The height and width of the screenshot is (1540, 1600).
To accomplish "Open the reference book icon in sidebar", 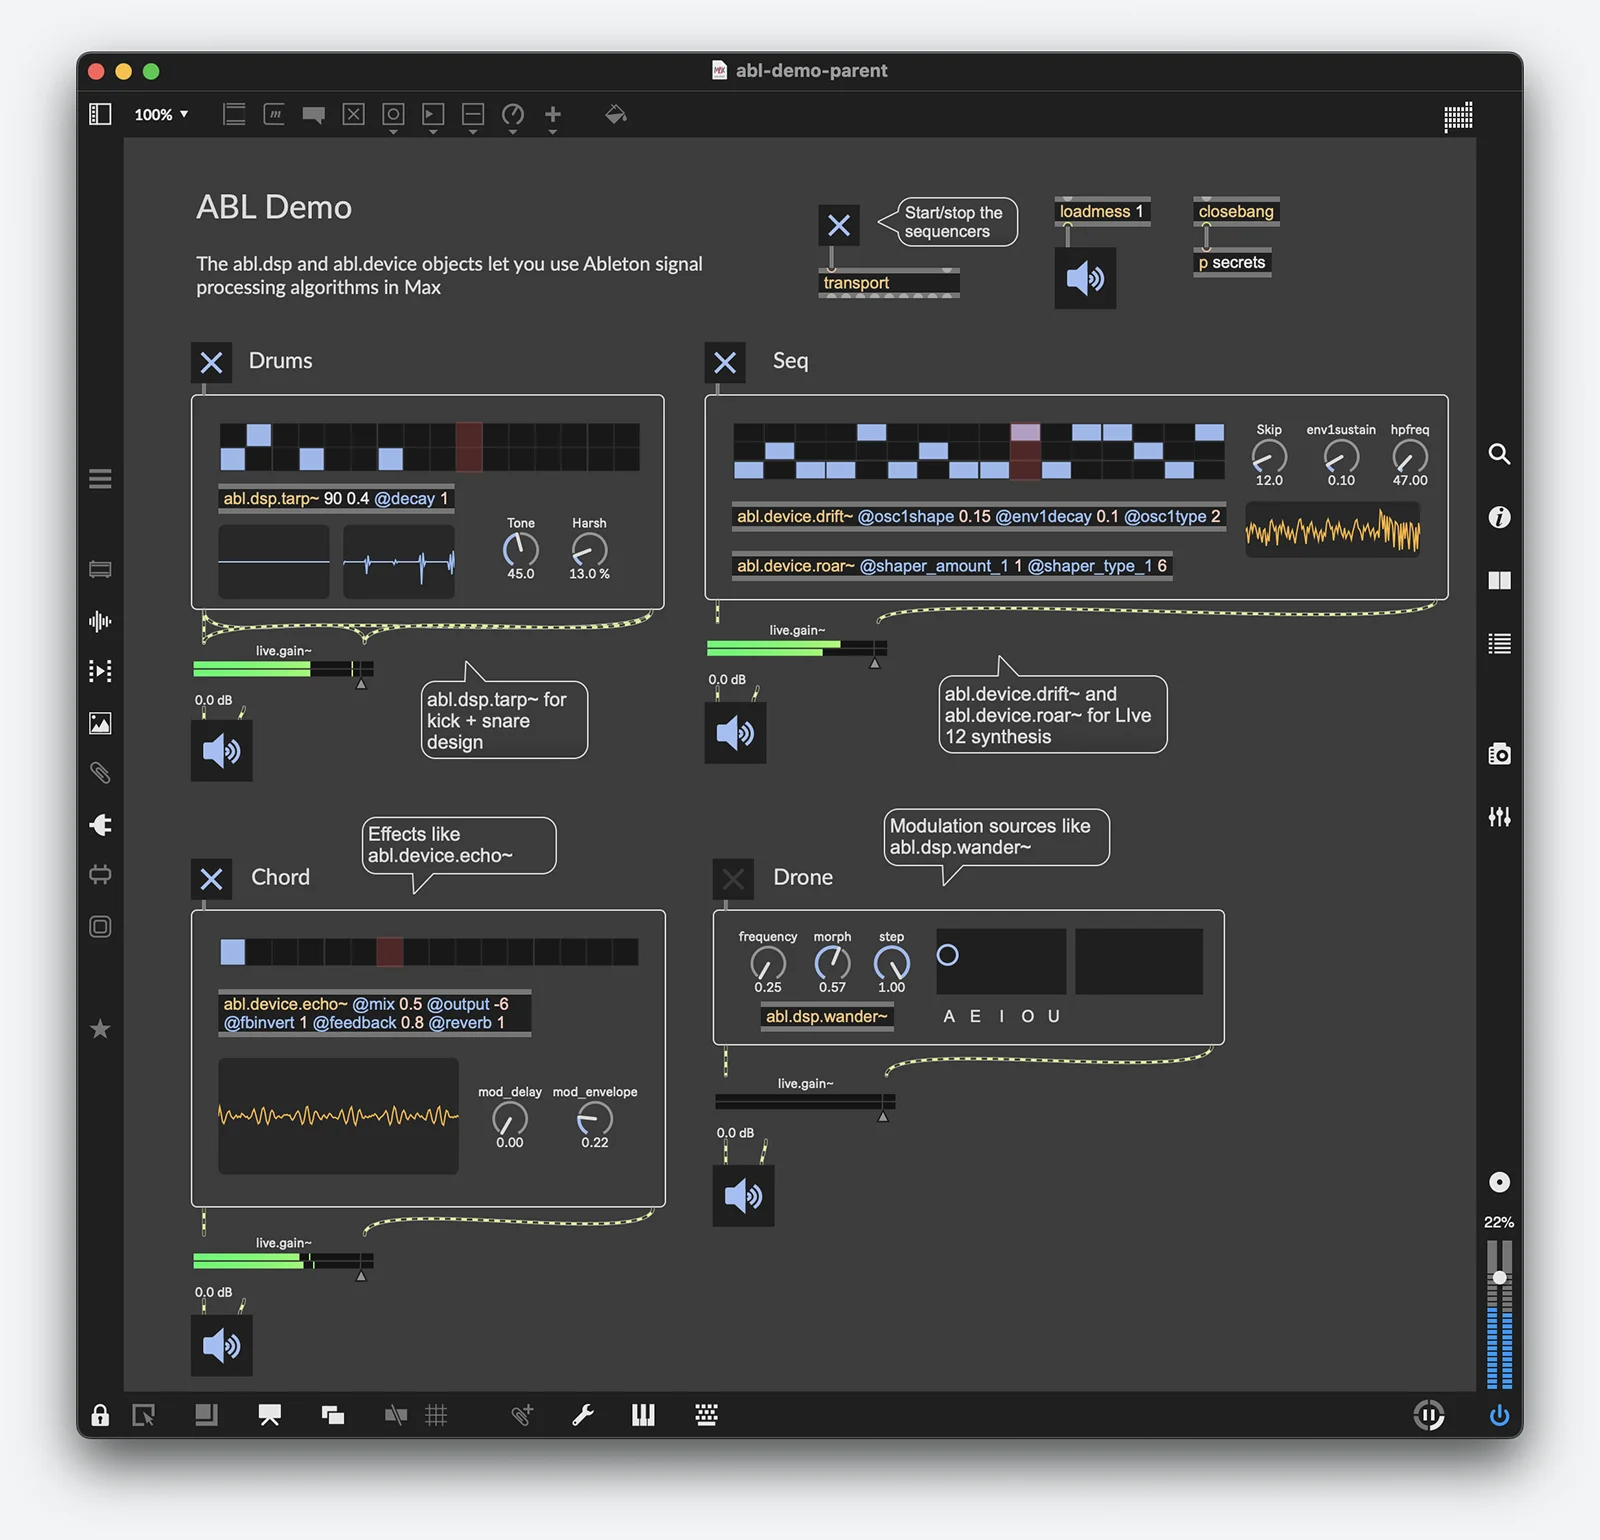I will [1499, 580].
